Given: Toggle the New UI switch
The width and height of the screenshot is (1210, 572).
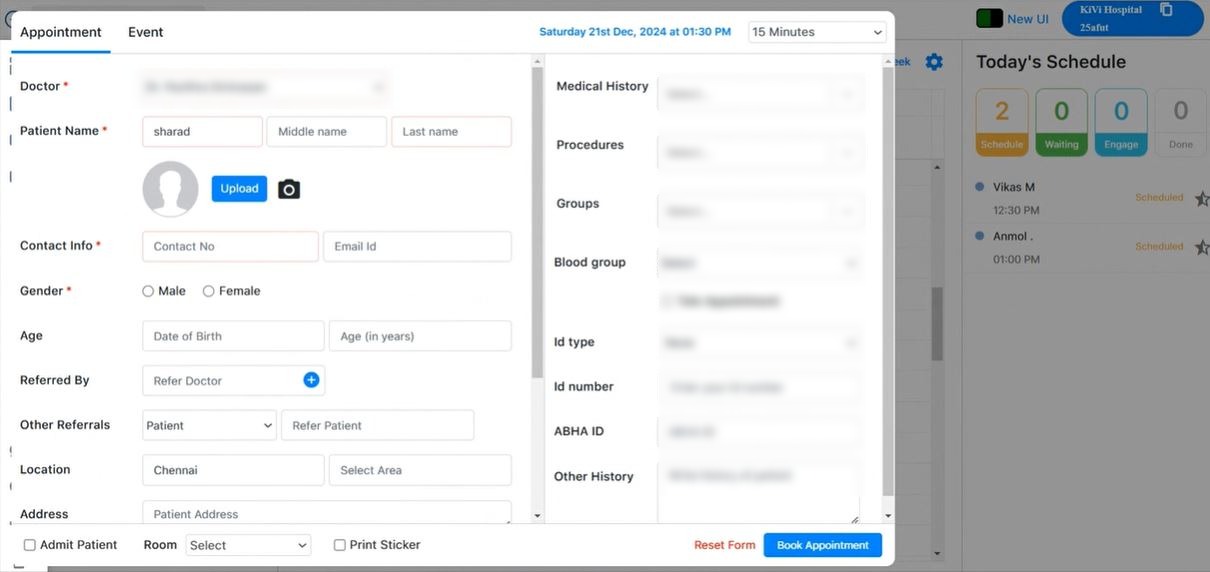Looking at the screenshot, I should coord(989,19).
